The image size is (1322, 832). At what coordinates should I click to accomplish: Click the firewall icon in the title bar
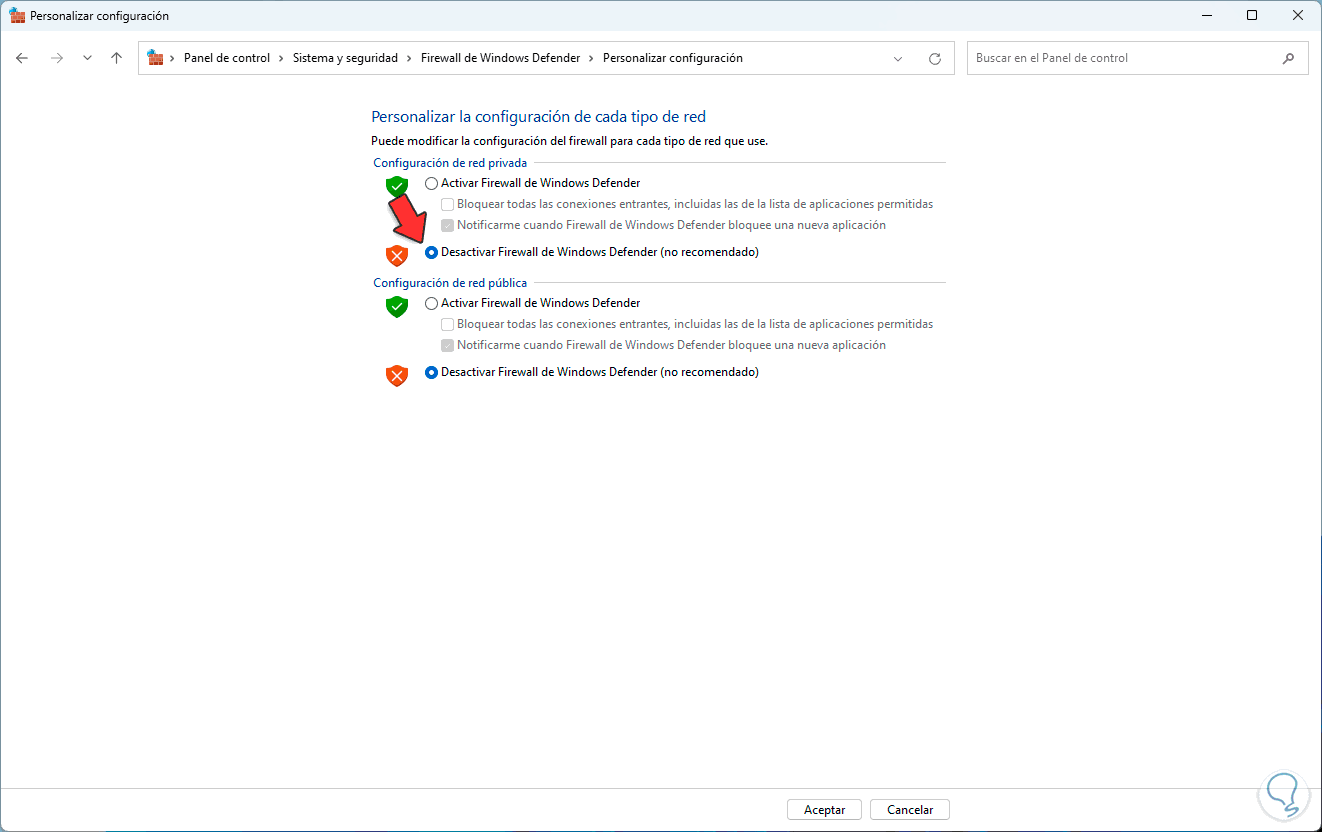coord(17,15)
